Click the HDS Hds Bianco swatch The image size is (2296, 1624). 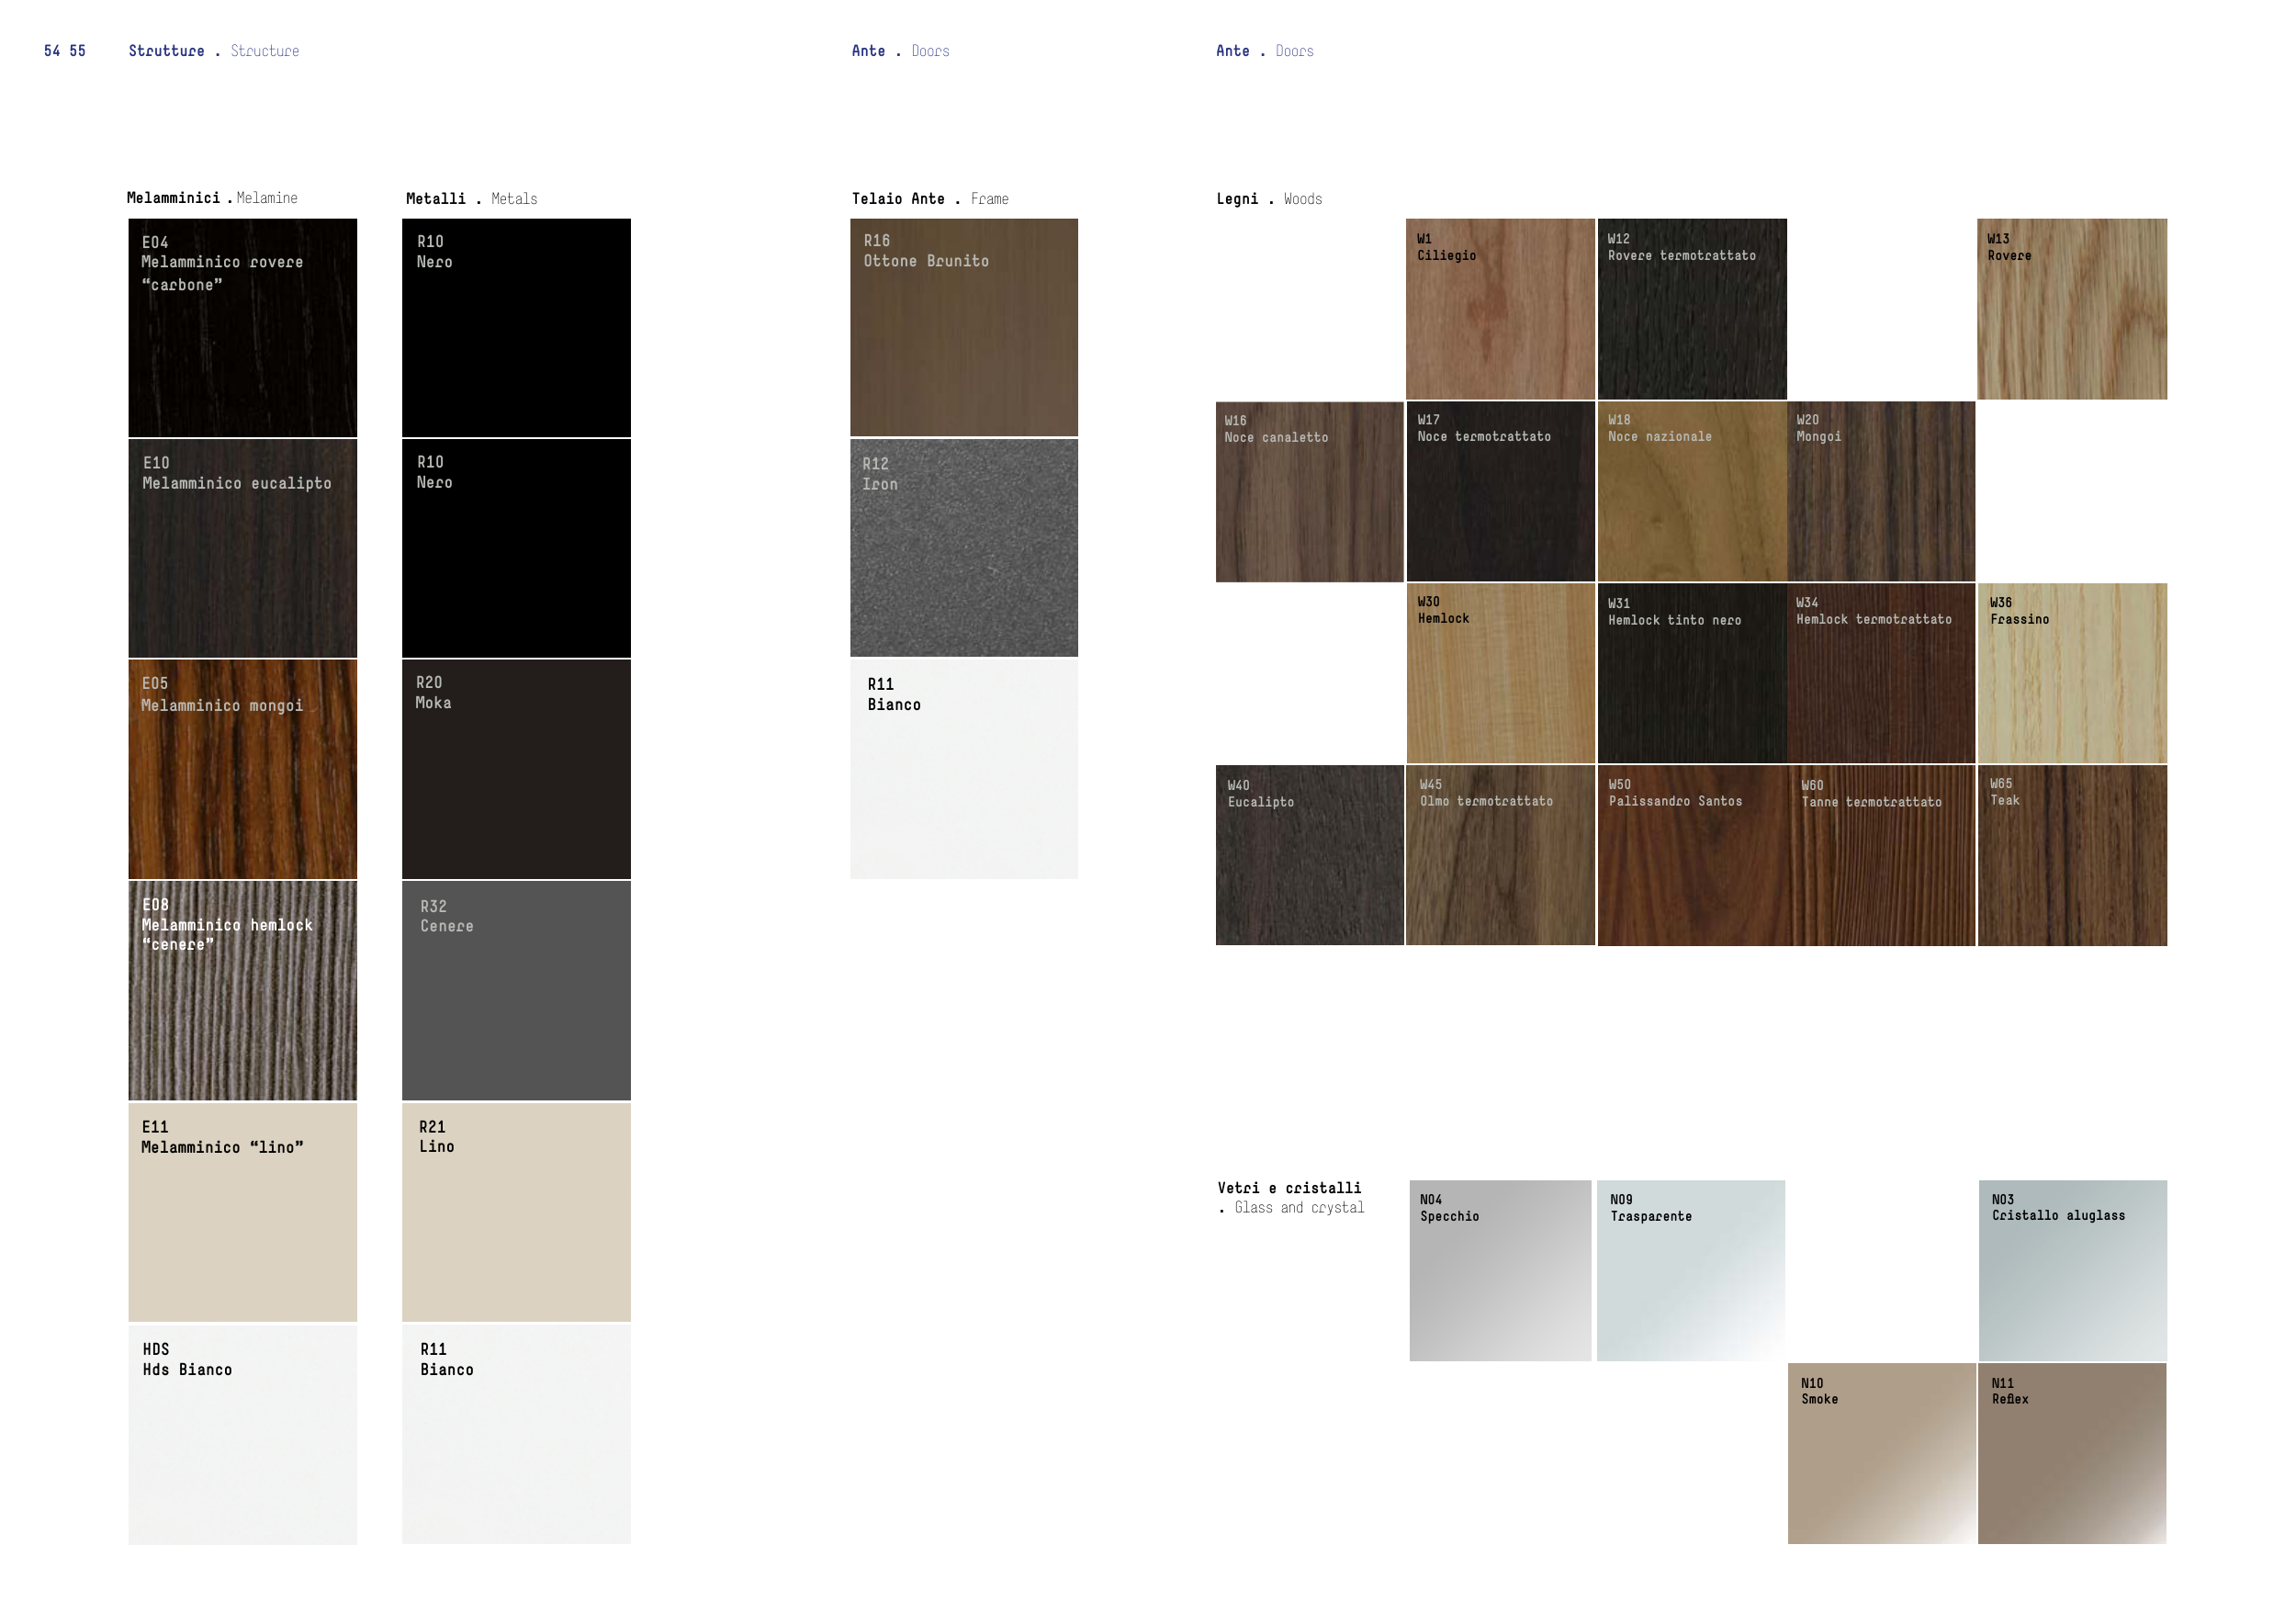pyautogui.click(x=242, y=1434)
